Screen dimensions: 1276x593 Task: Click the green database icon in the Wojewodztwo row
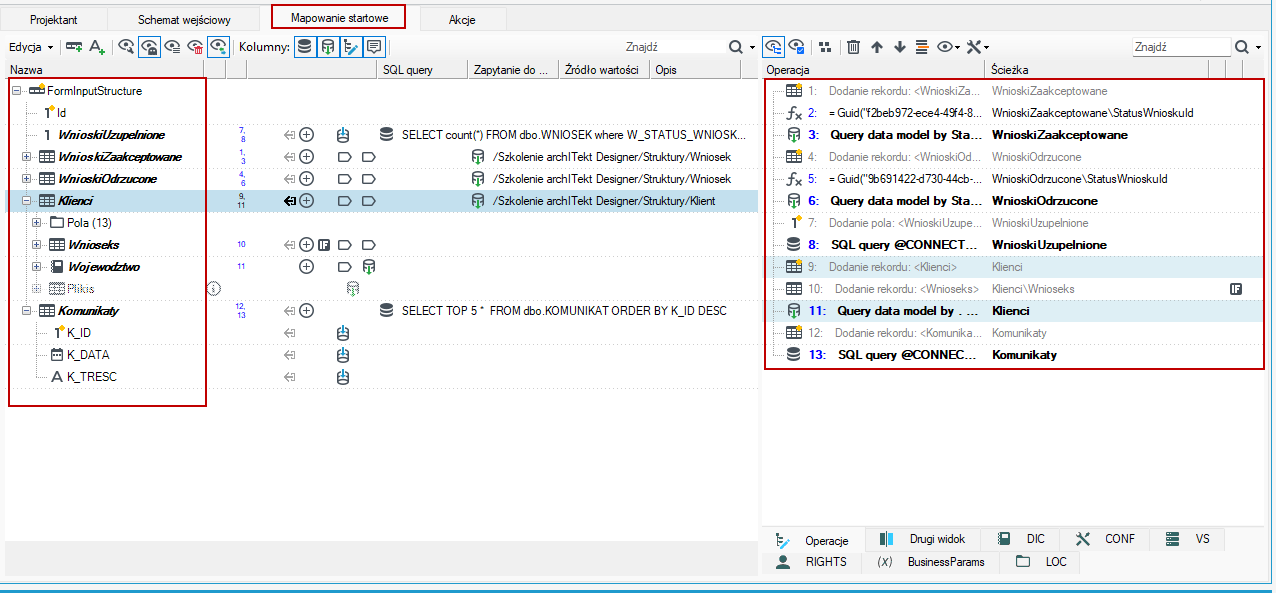(x=369, y=267)
